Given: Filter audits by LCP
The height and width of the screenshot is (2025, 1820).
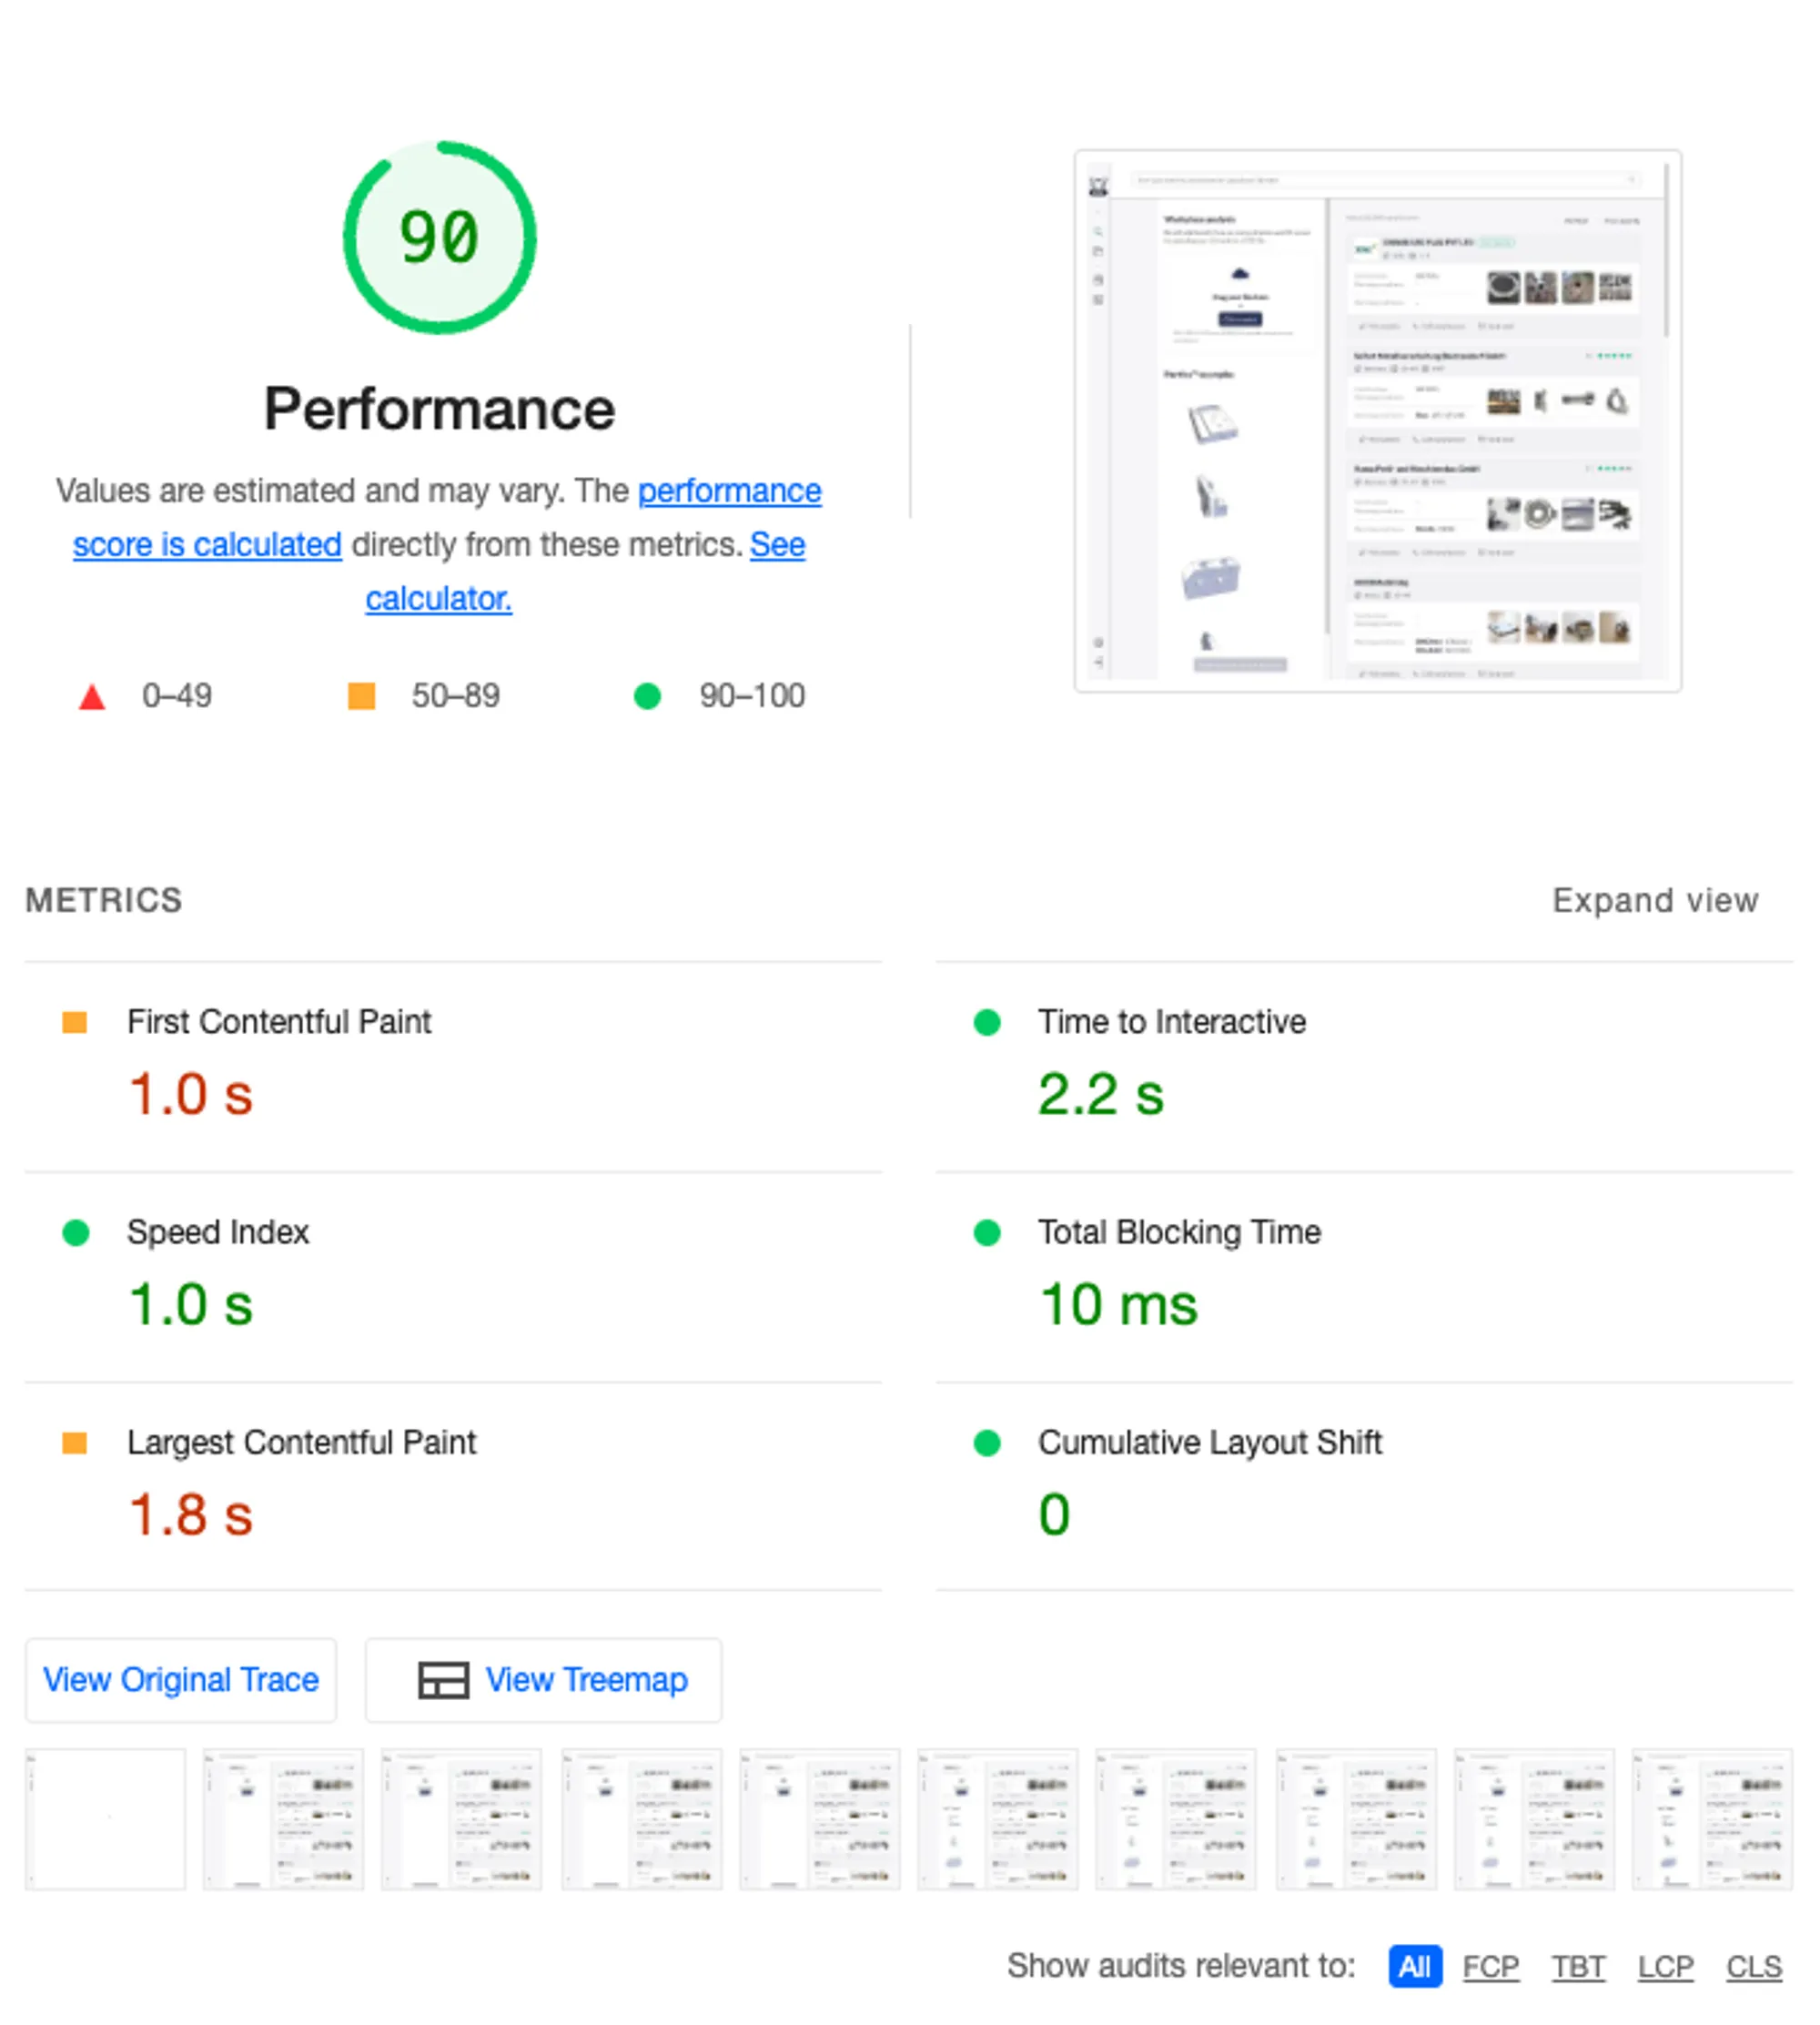Looking at the screenshot, I should 1665,1967.
